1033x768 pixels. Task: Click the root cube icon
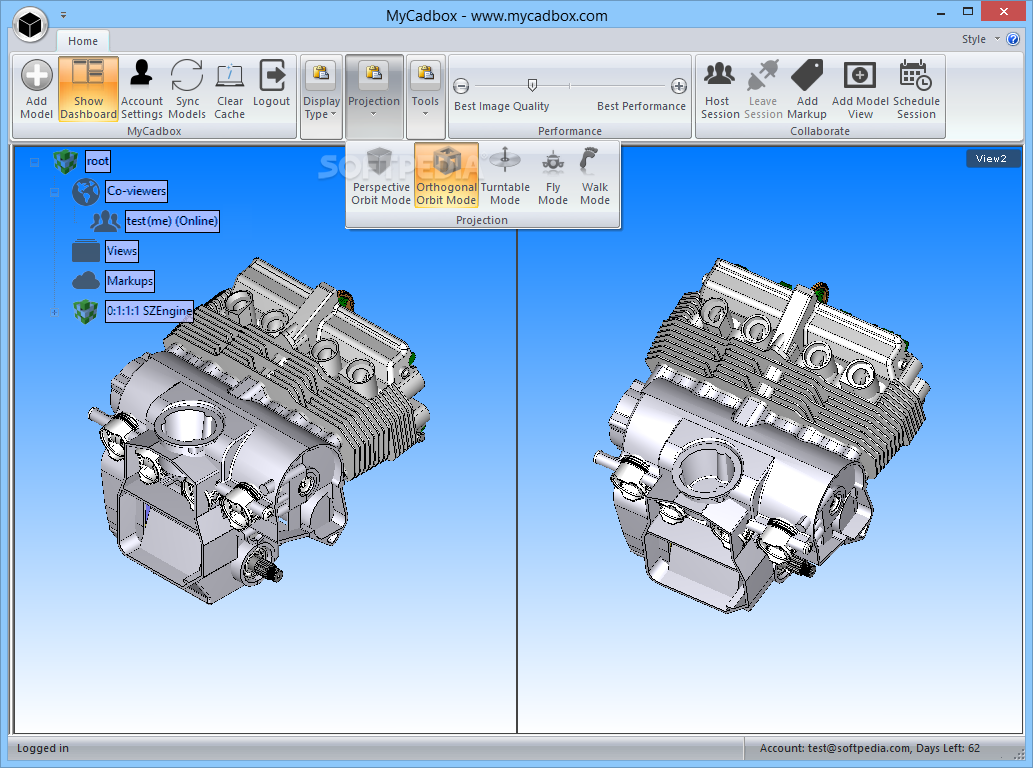[65, 161]
